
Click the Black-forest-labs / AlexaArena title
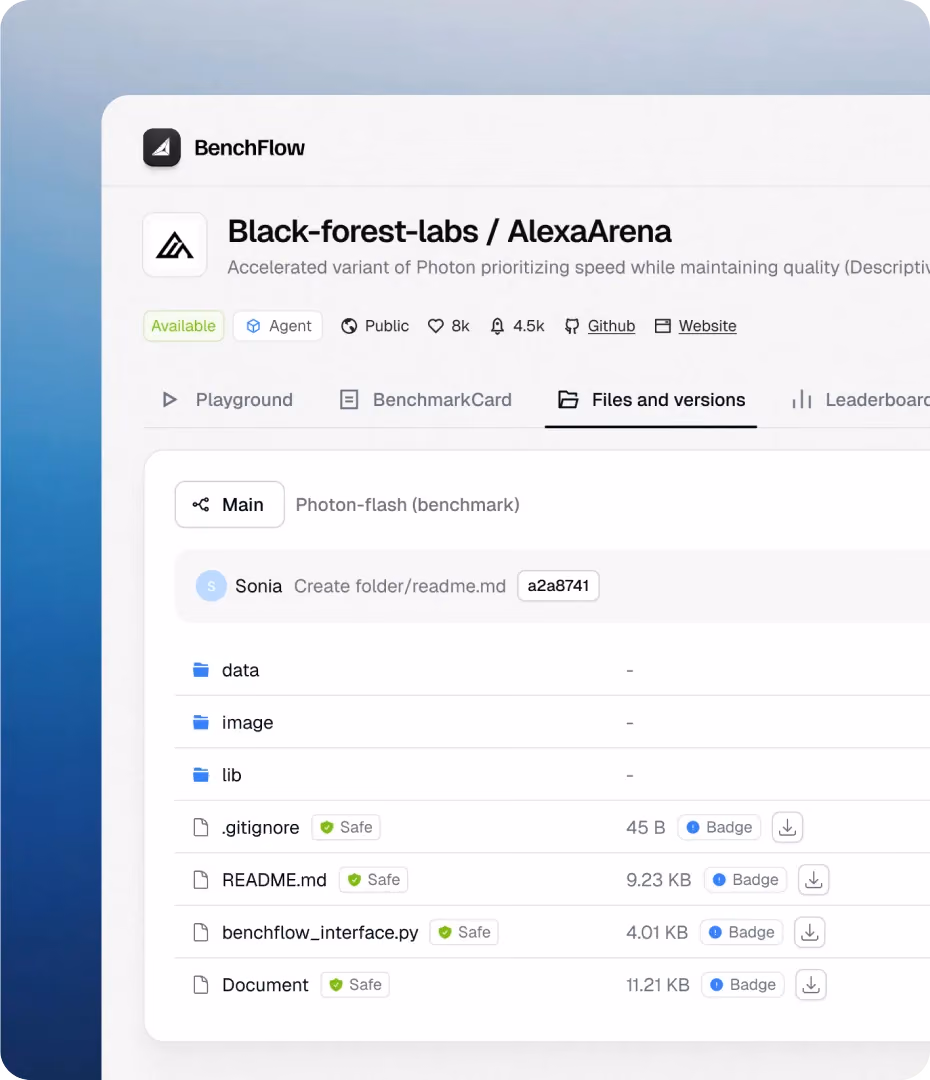[x=449, y=231]
